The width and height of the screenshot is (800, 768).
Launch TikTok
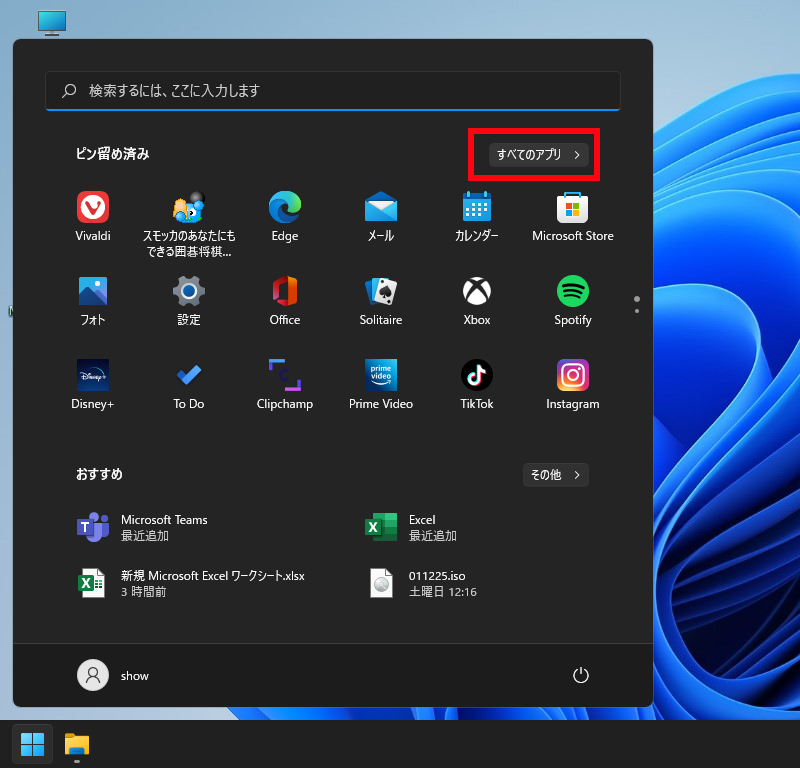point(477,385)
